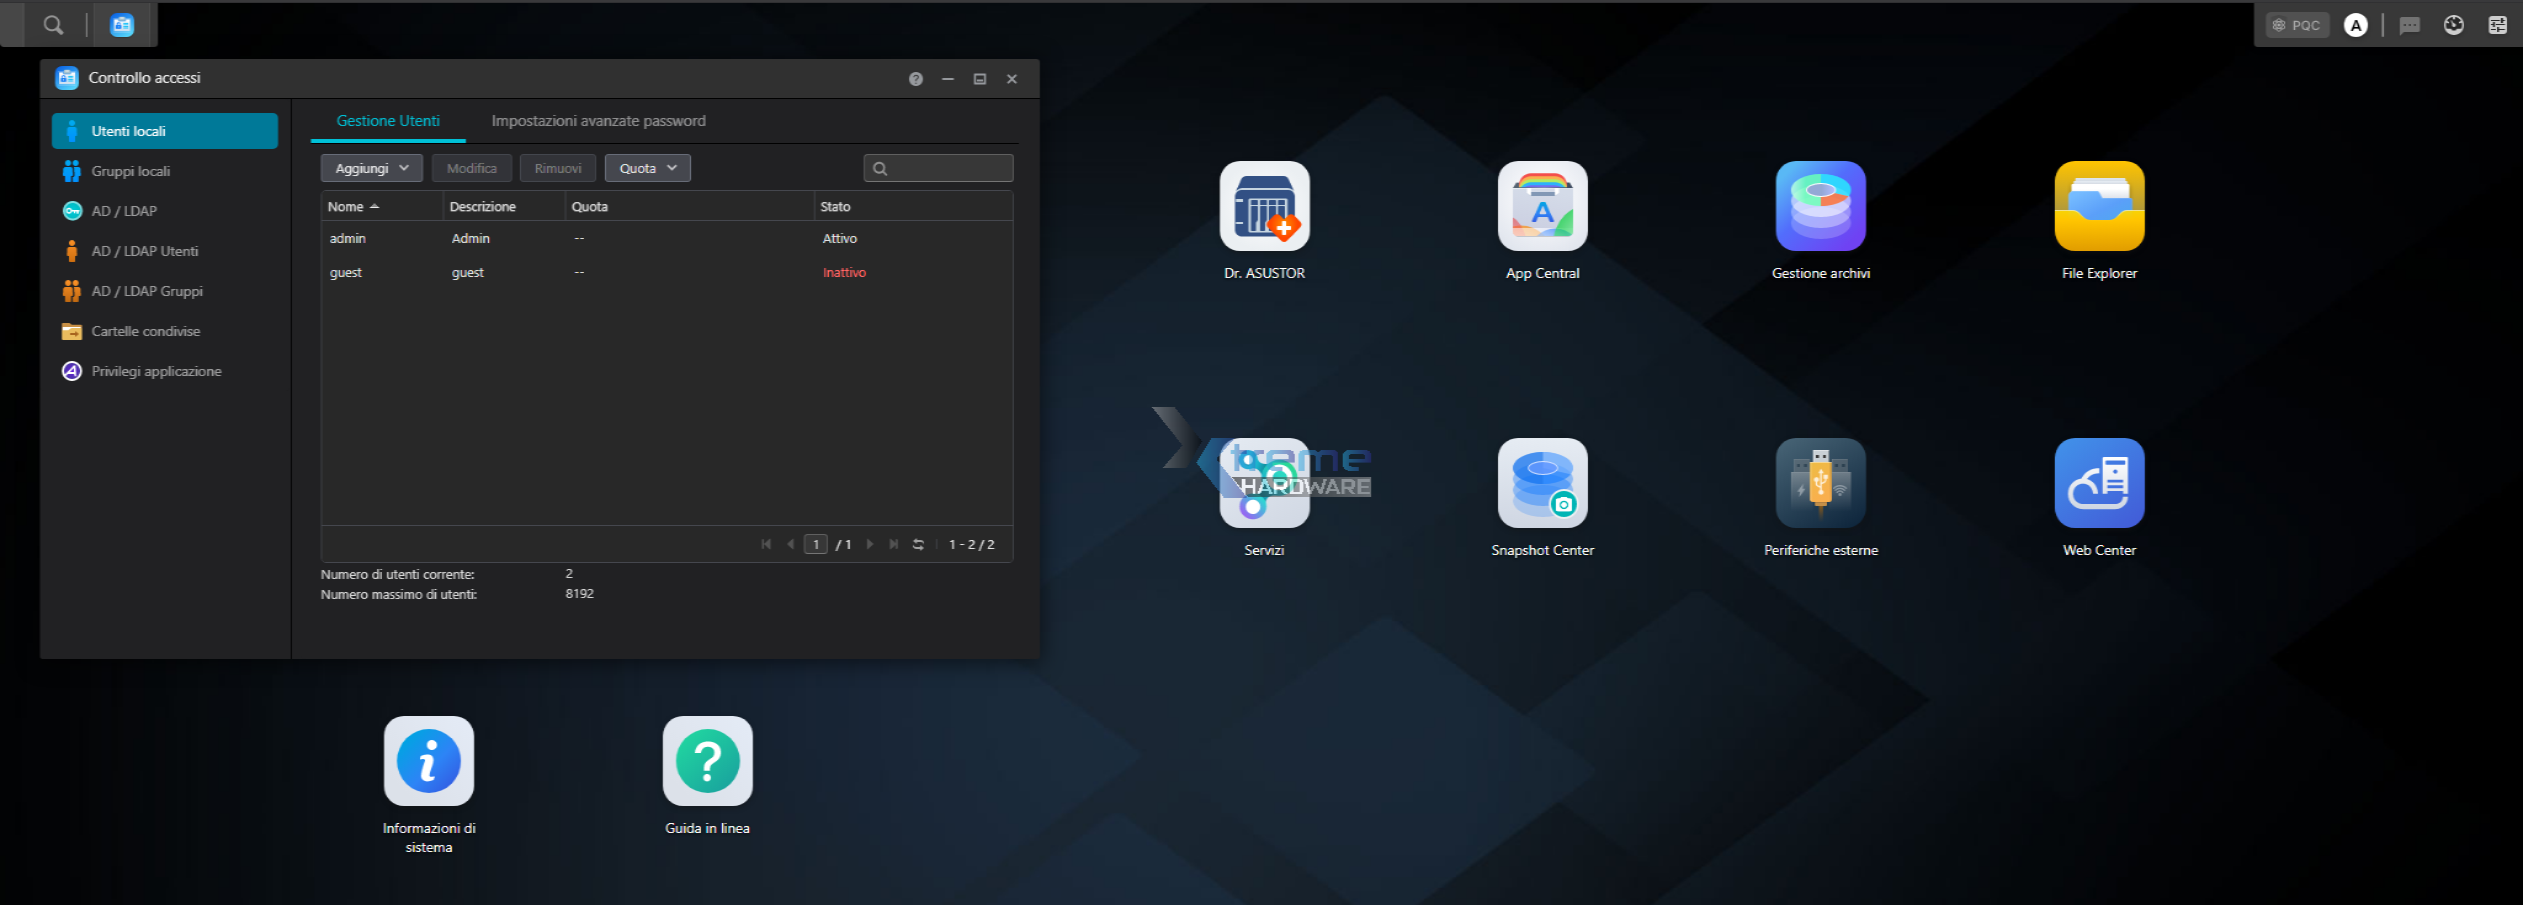2523x905 pixels.
Task: Click the search magnifier in top bar
Action: [53, 25]
